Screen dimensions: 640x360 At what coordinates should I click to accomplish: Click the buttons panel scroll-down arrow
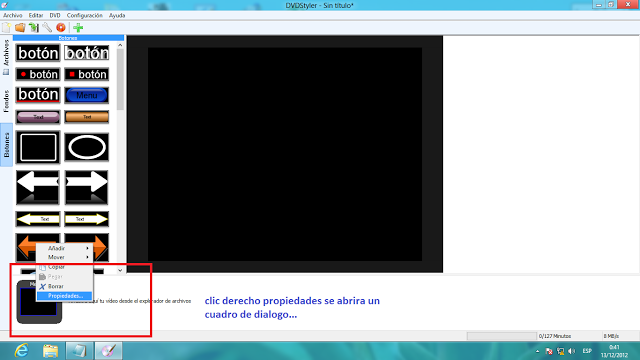[120, 270]
